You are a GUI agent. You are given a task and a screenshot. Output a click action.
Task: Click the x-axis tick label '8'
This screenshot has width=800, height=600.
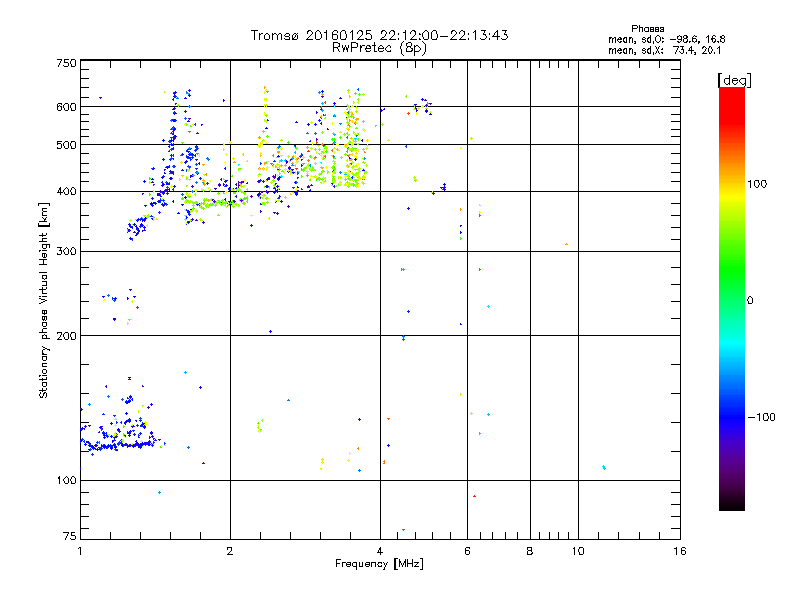tap(530, 551)
